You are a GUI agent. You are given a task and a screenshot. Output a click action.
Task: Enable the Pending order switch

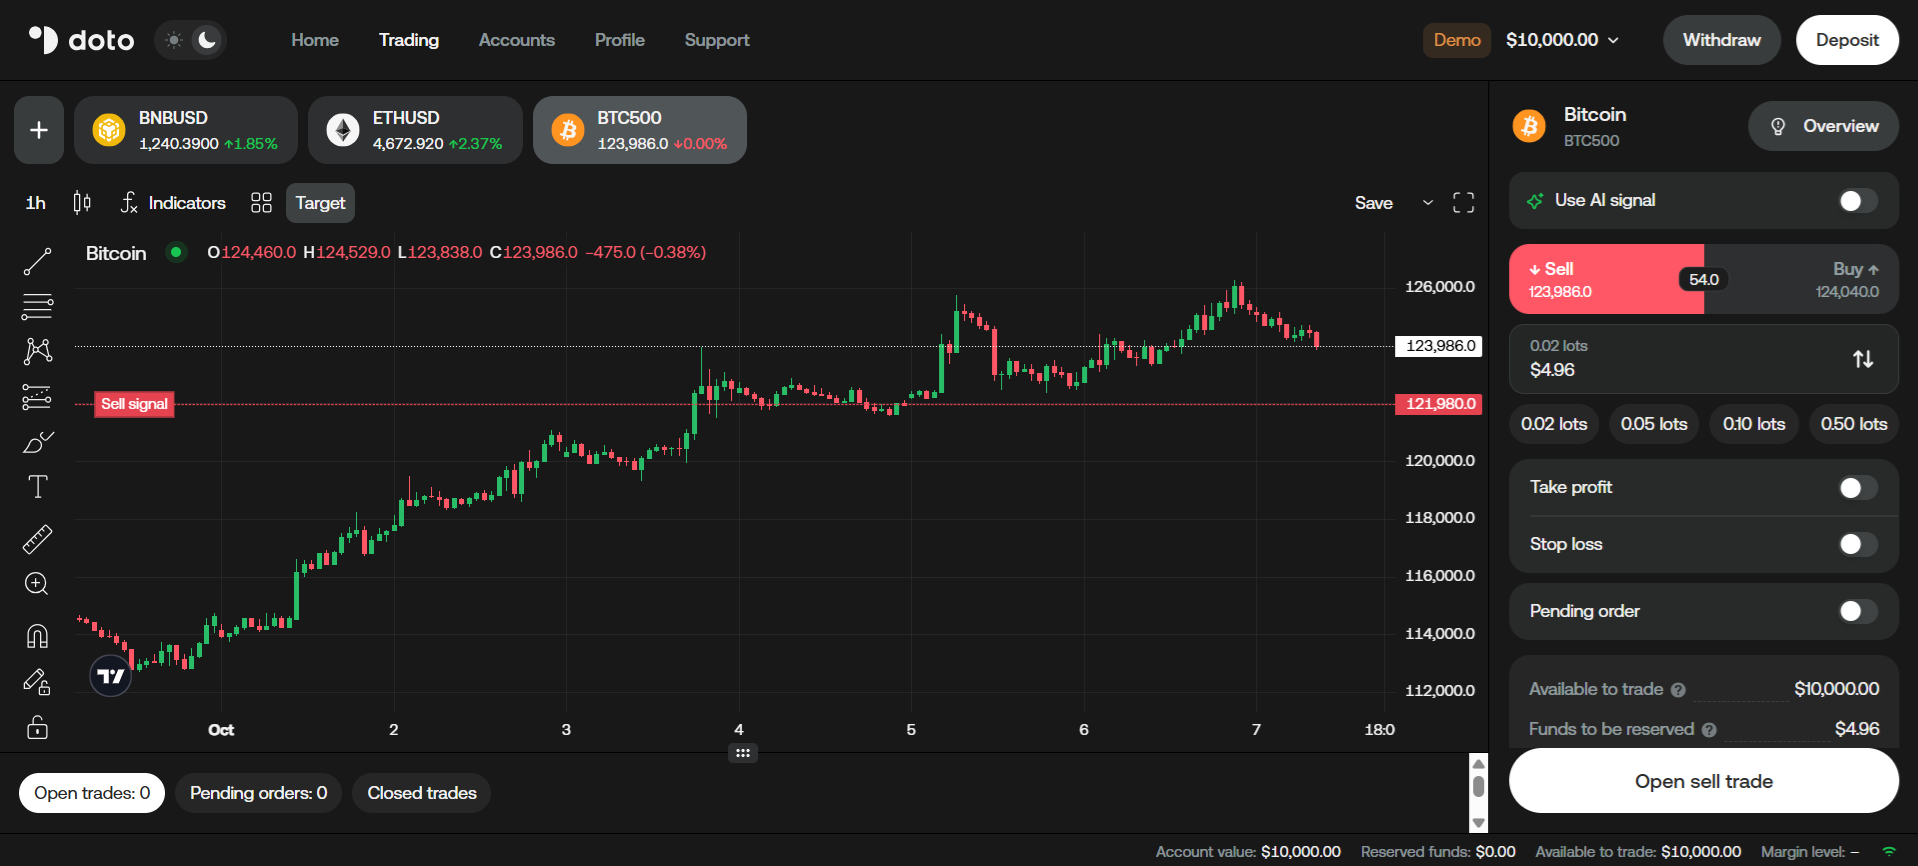[1857, 611]
